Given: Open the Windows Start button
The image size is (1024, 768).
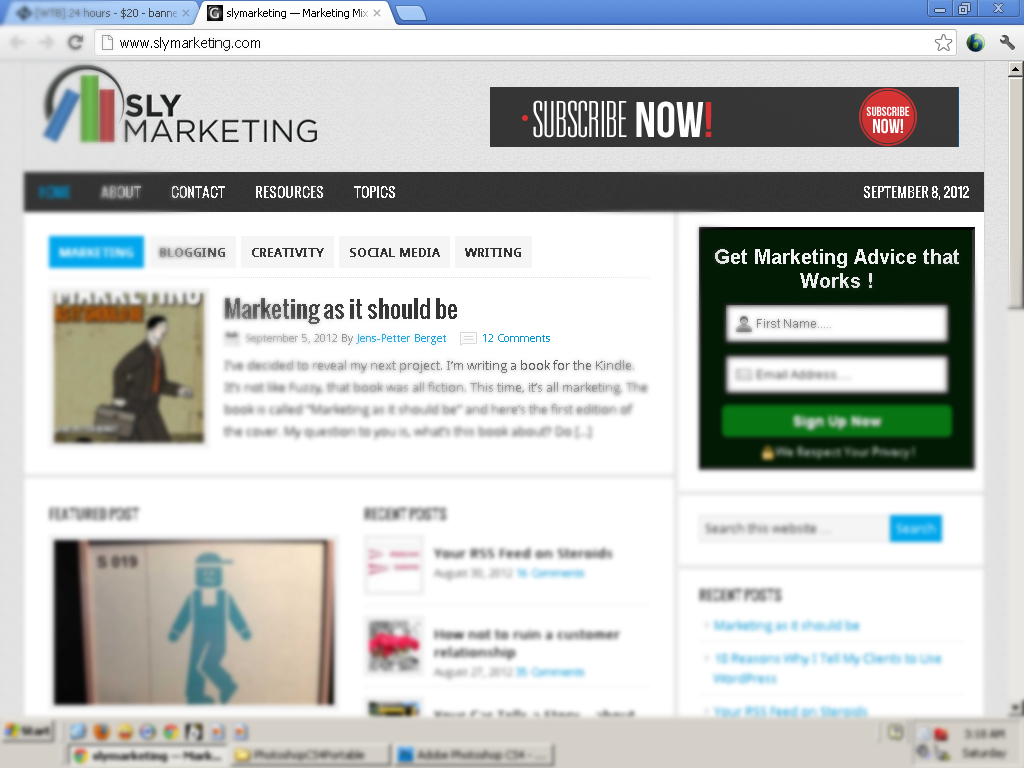Looking at the screenshot, I should [x=28, y=731].
